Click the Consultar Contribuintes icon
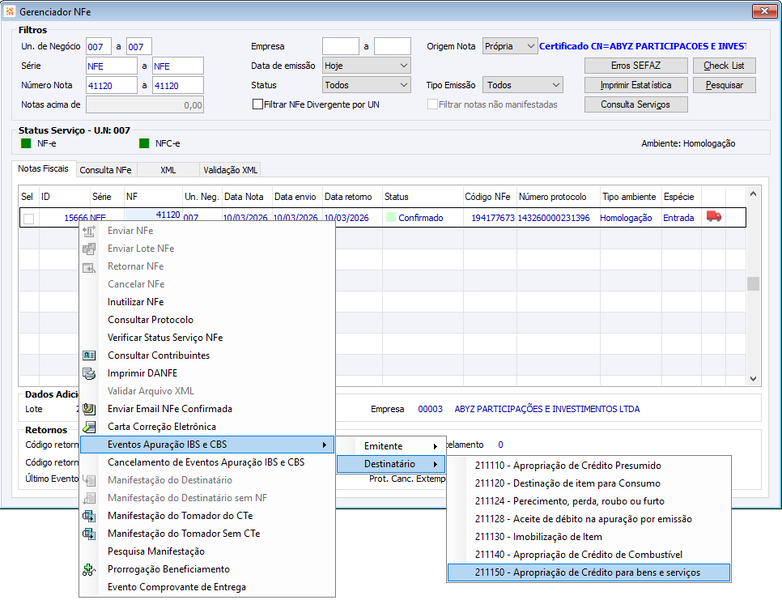782x600 pixels. 89,355
